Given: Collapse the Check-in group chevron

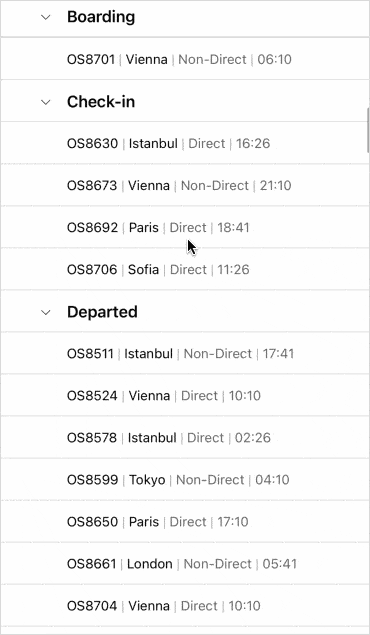Looking at the screenshot, I should coord(46,102).
